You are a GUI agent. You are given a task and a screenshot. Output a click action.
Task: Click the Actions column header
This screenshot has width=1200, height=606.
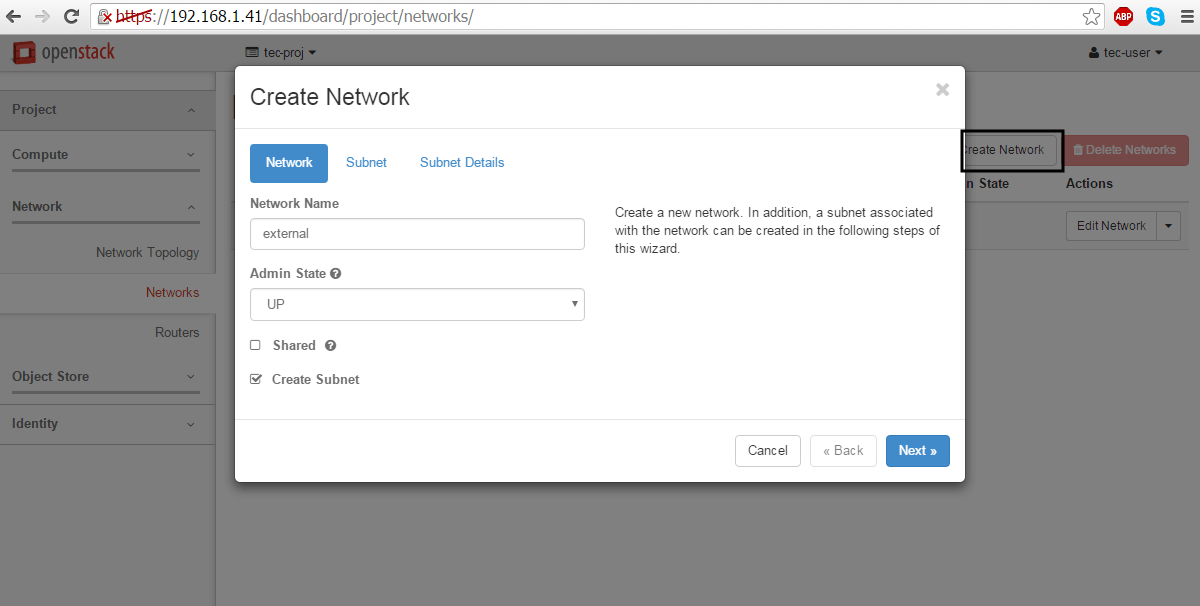pyautogui.click(x=1089, y=184)
